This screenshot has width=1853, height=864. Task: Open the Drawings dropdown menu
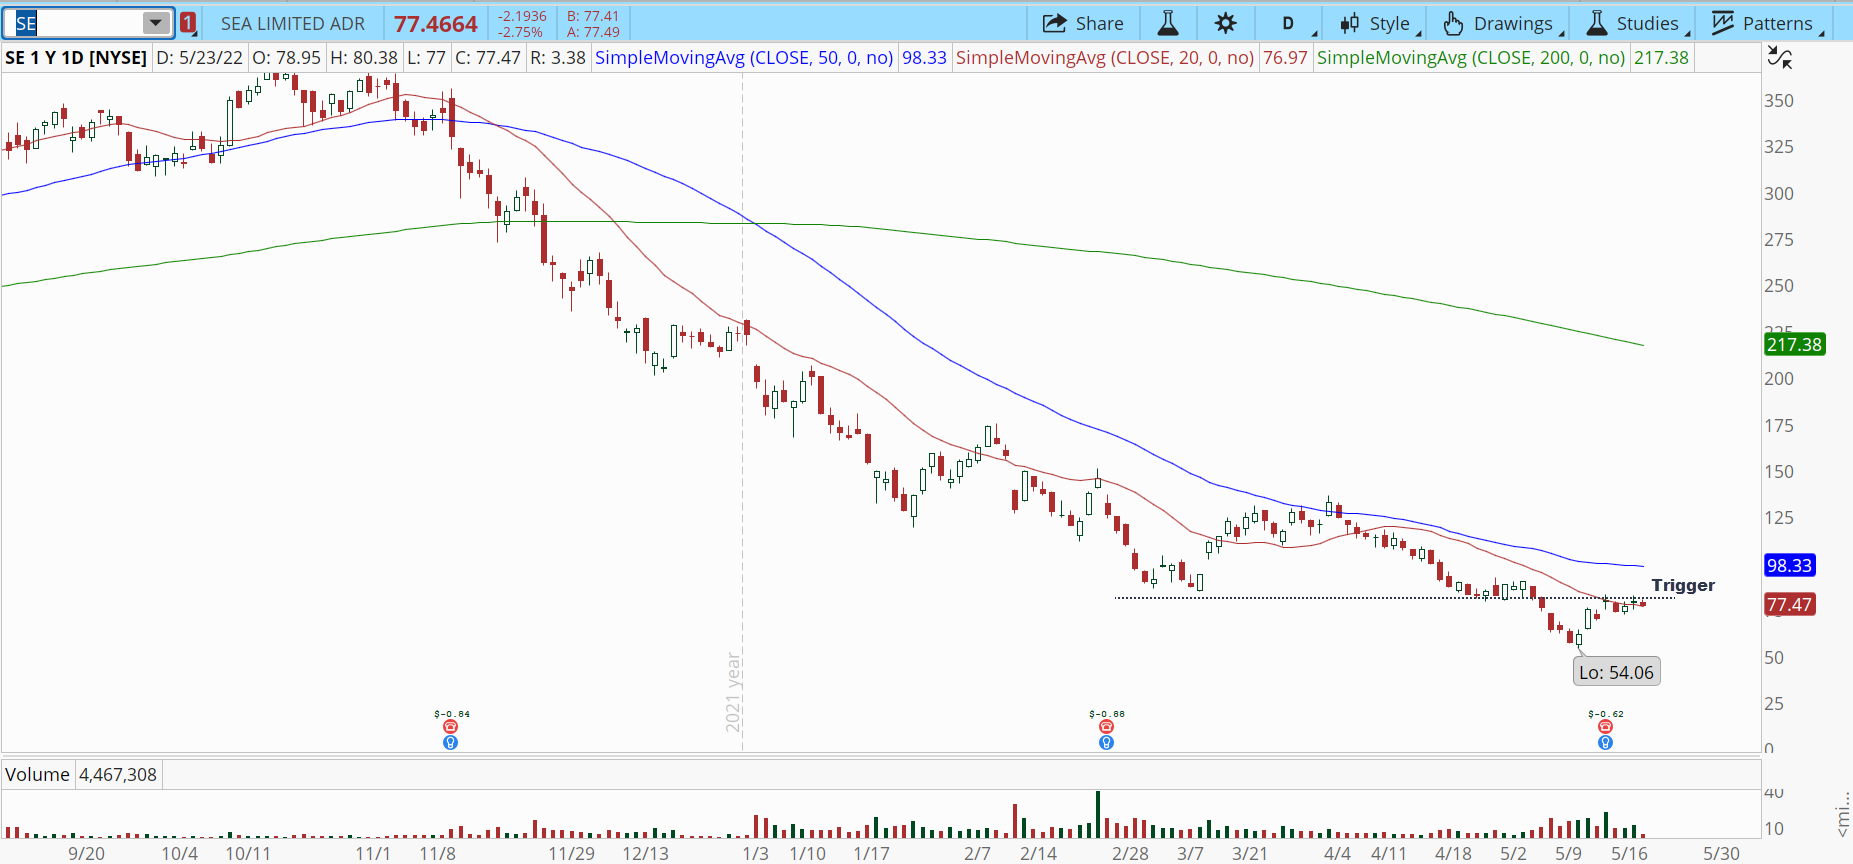(x=1503, y=23)
